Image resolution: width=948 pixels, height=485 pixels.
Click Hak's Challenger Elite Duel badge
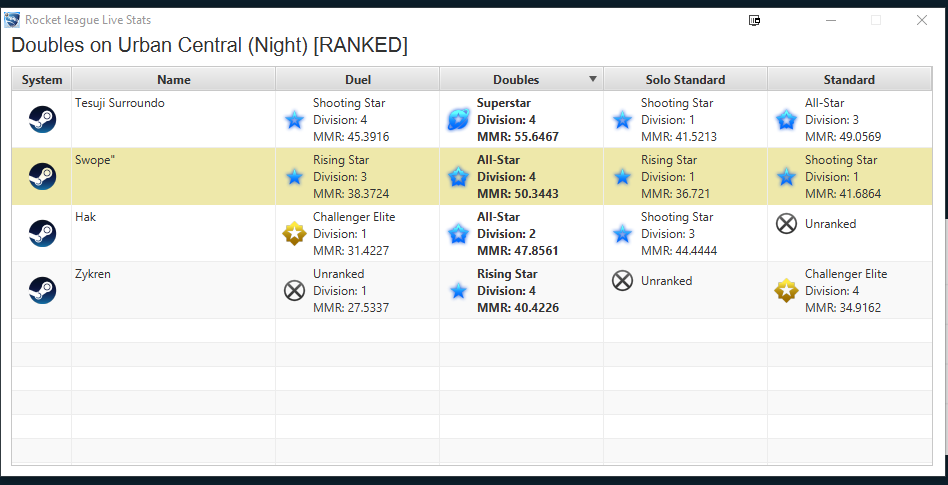pyautogui.click(x=294, y=233)
